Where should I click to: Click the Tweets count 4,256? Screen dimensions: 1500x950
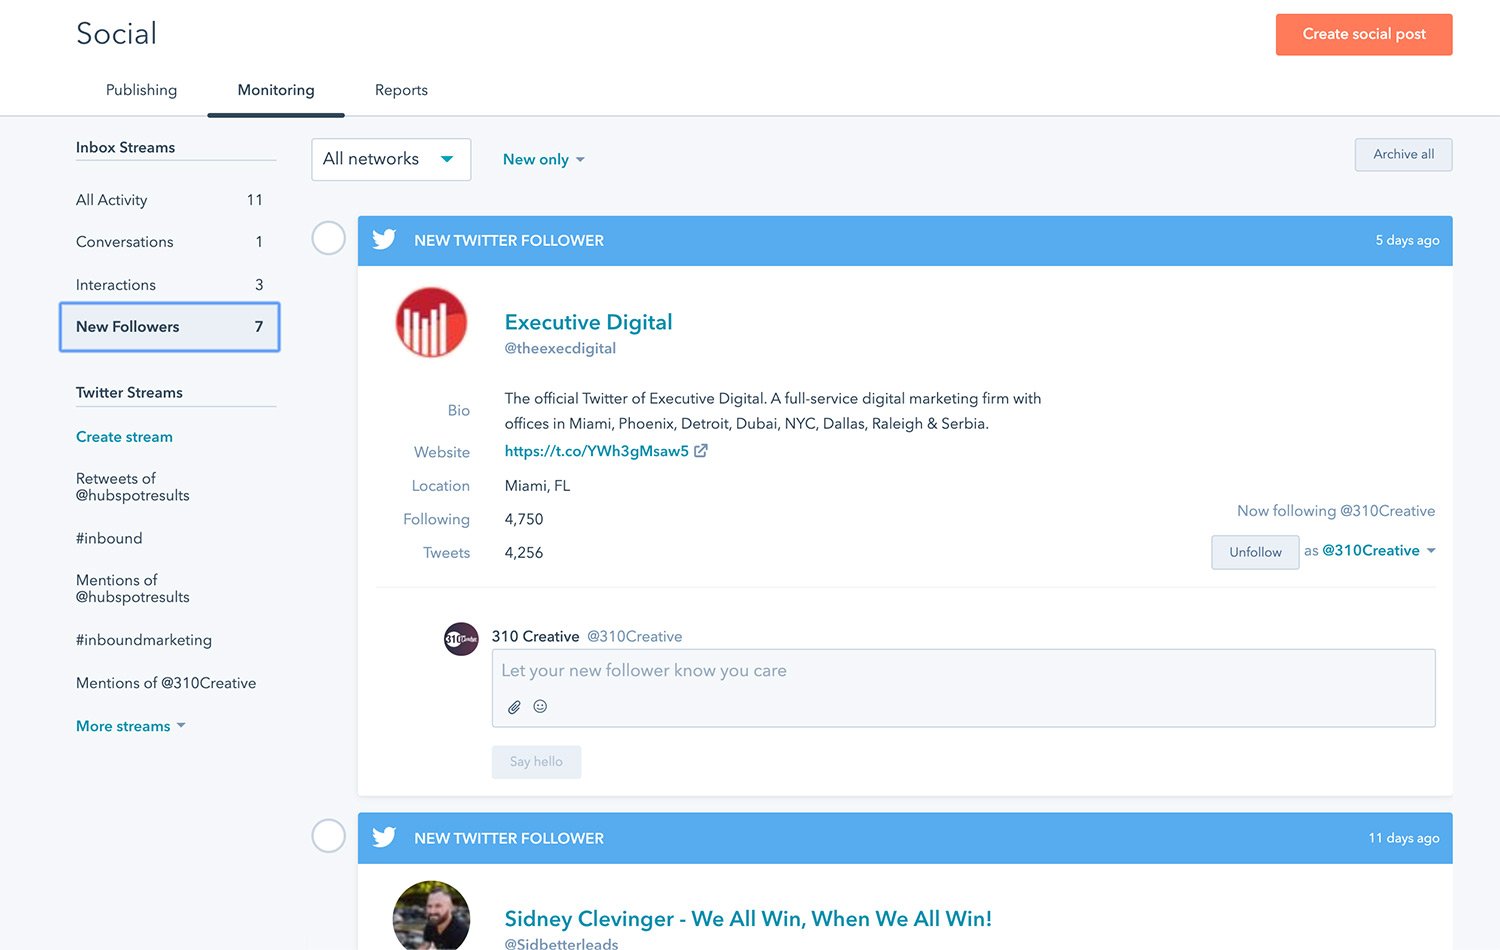[524, 553]
